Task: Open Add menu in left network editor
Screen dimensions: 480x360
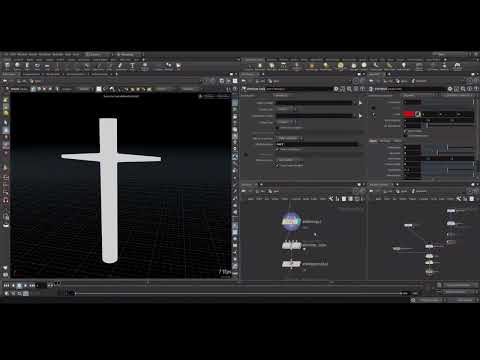Action: [251, 199]
